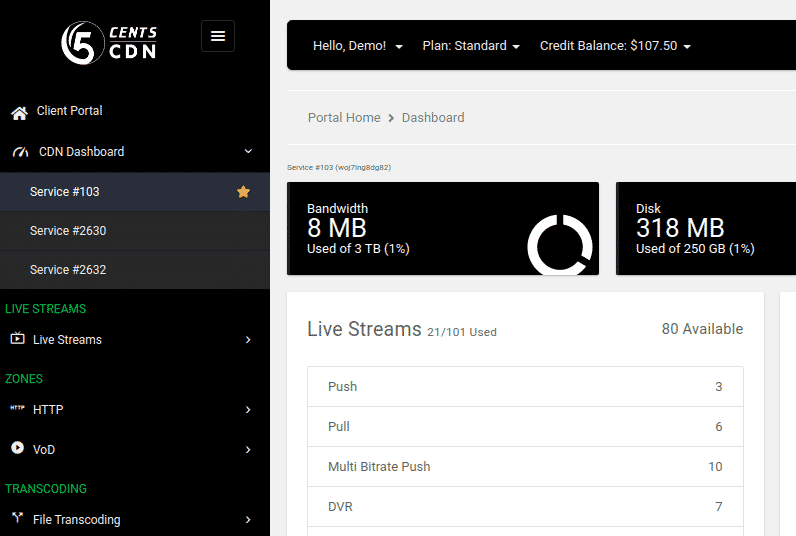Image resolution: width=796 pixels, height=536 pixels.
Task: Open the Credit Balance dropdown
Action: coord(615,46)
